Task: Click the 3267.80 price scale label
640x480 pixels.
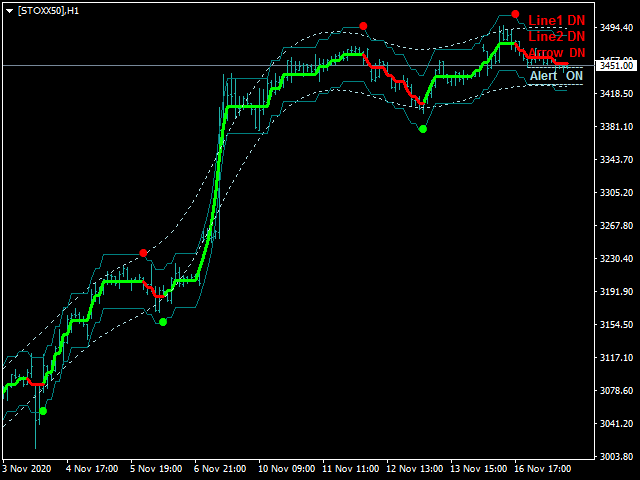Action: 616,226
